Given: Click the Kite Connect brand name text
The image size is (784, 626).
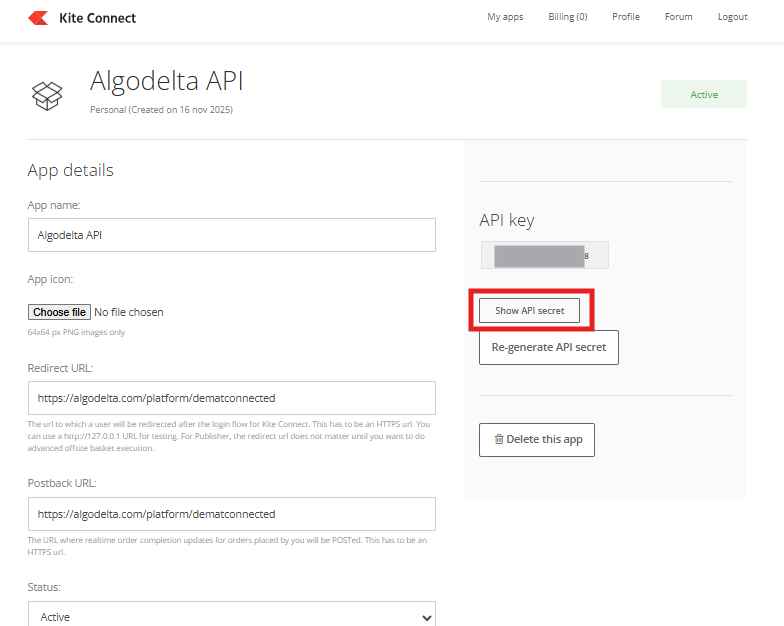Looking at the screenshot, I should click(x=98, y=18).
